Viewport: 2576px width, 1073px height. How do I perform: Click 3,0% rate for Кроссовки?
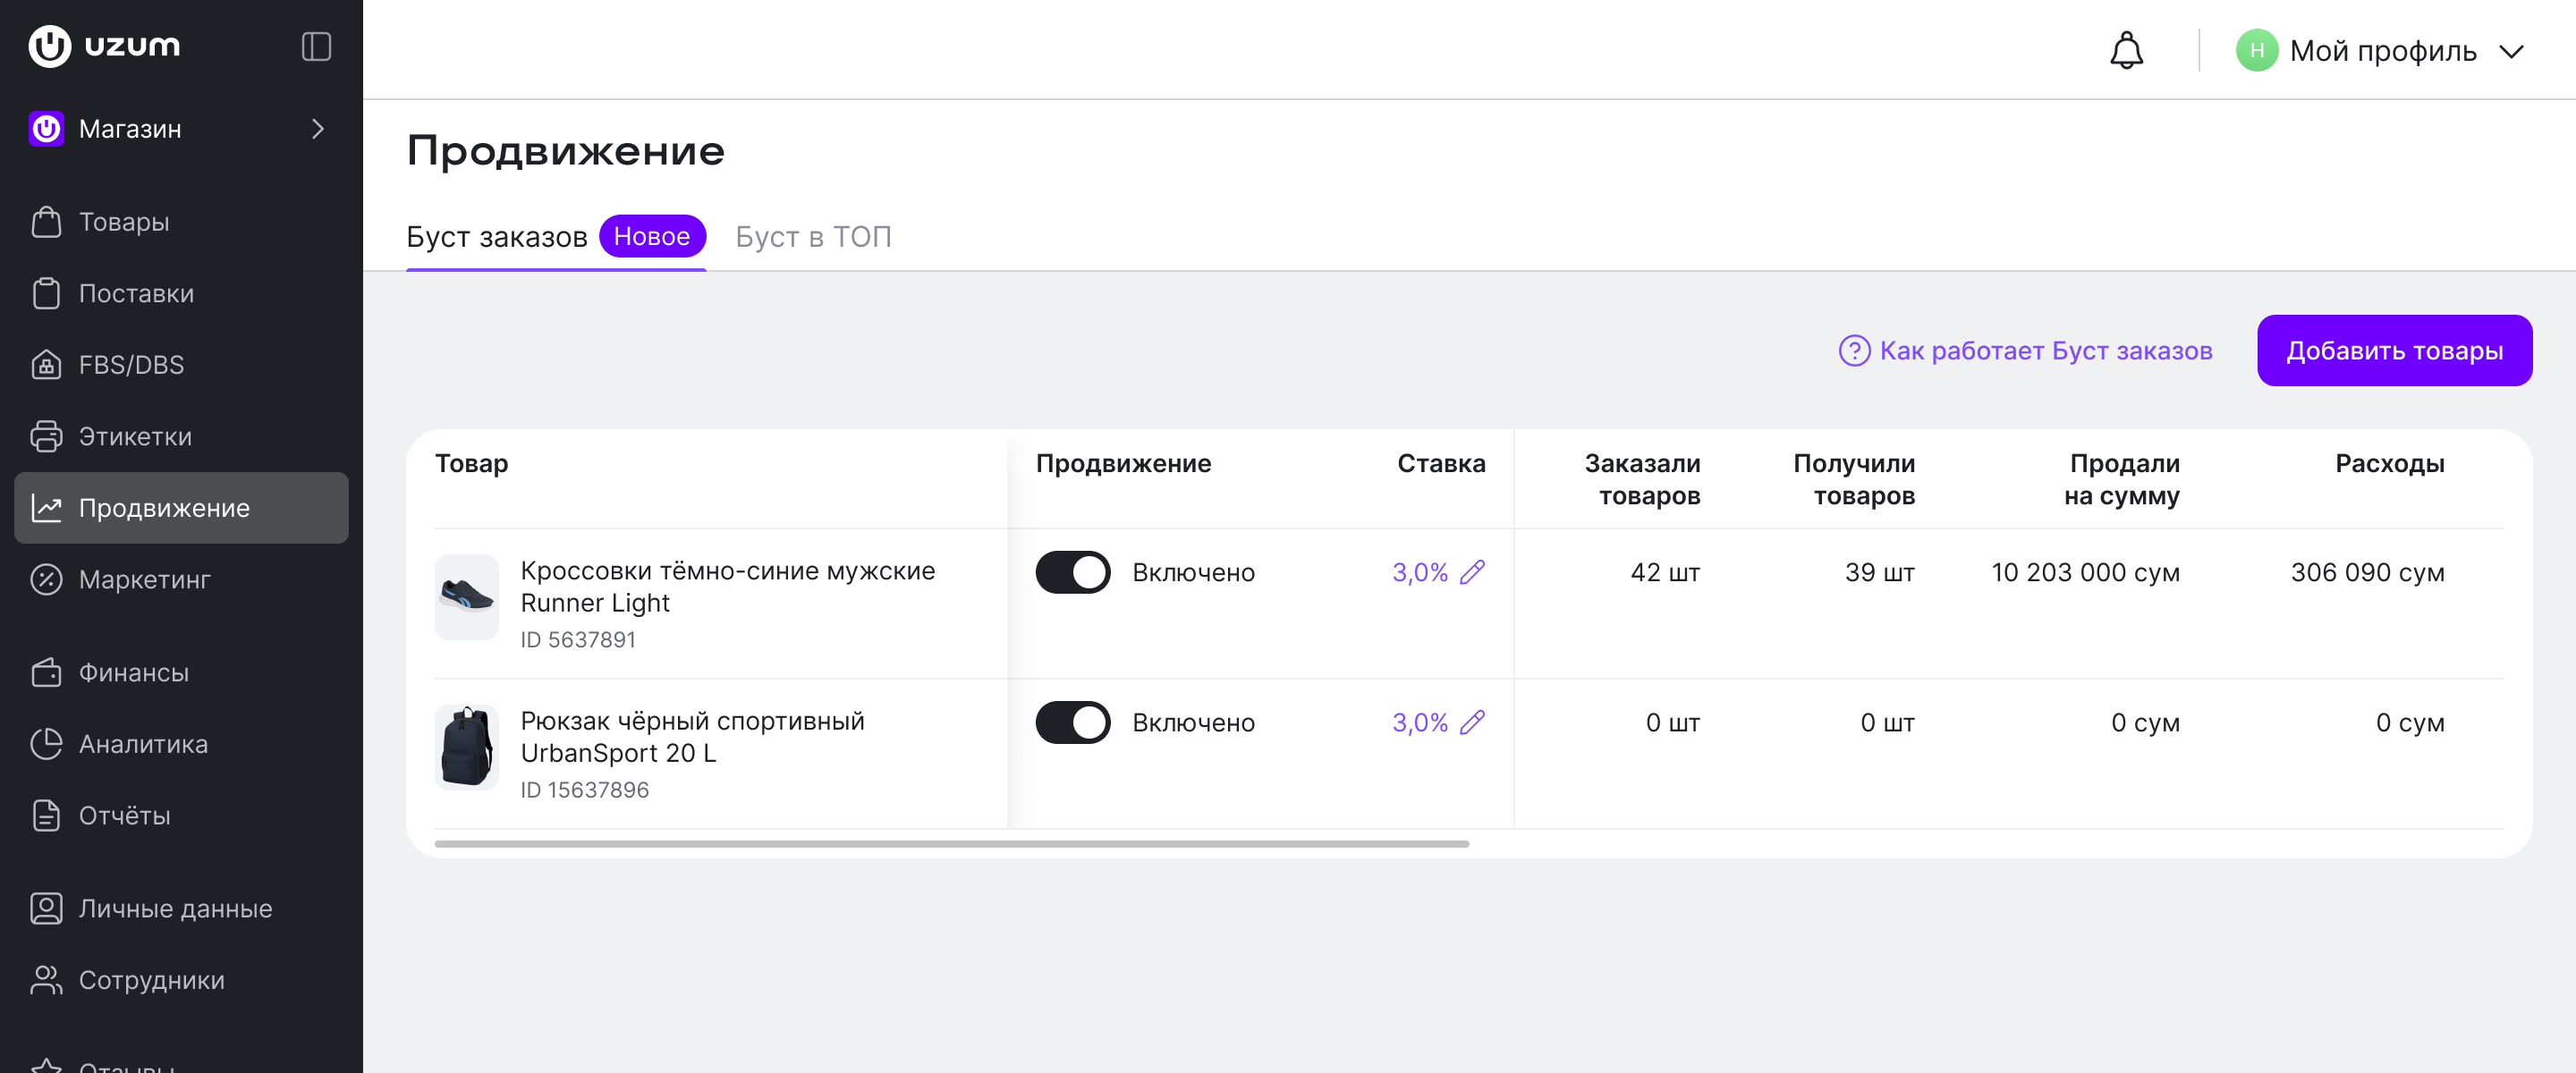click(x=1419, y=572)
